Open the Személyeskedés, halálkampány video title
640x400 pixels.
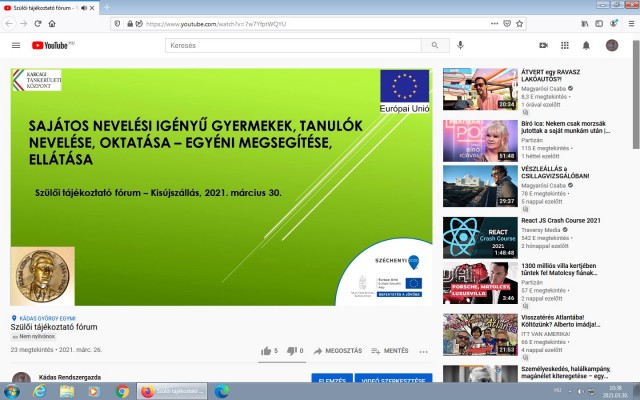566,372
